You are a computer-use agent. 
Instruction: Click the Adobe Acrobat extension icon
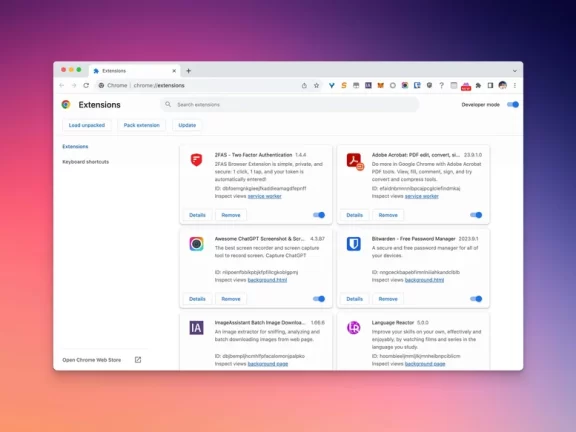[x=355, y=161]
